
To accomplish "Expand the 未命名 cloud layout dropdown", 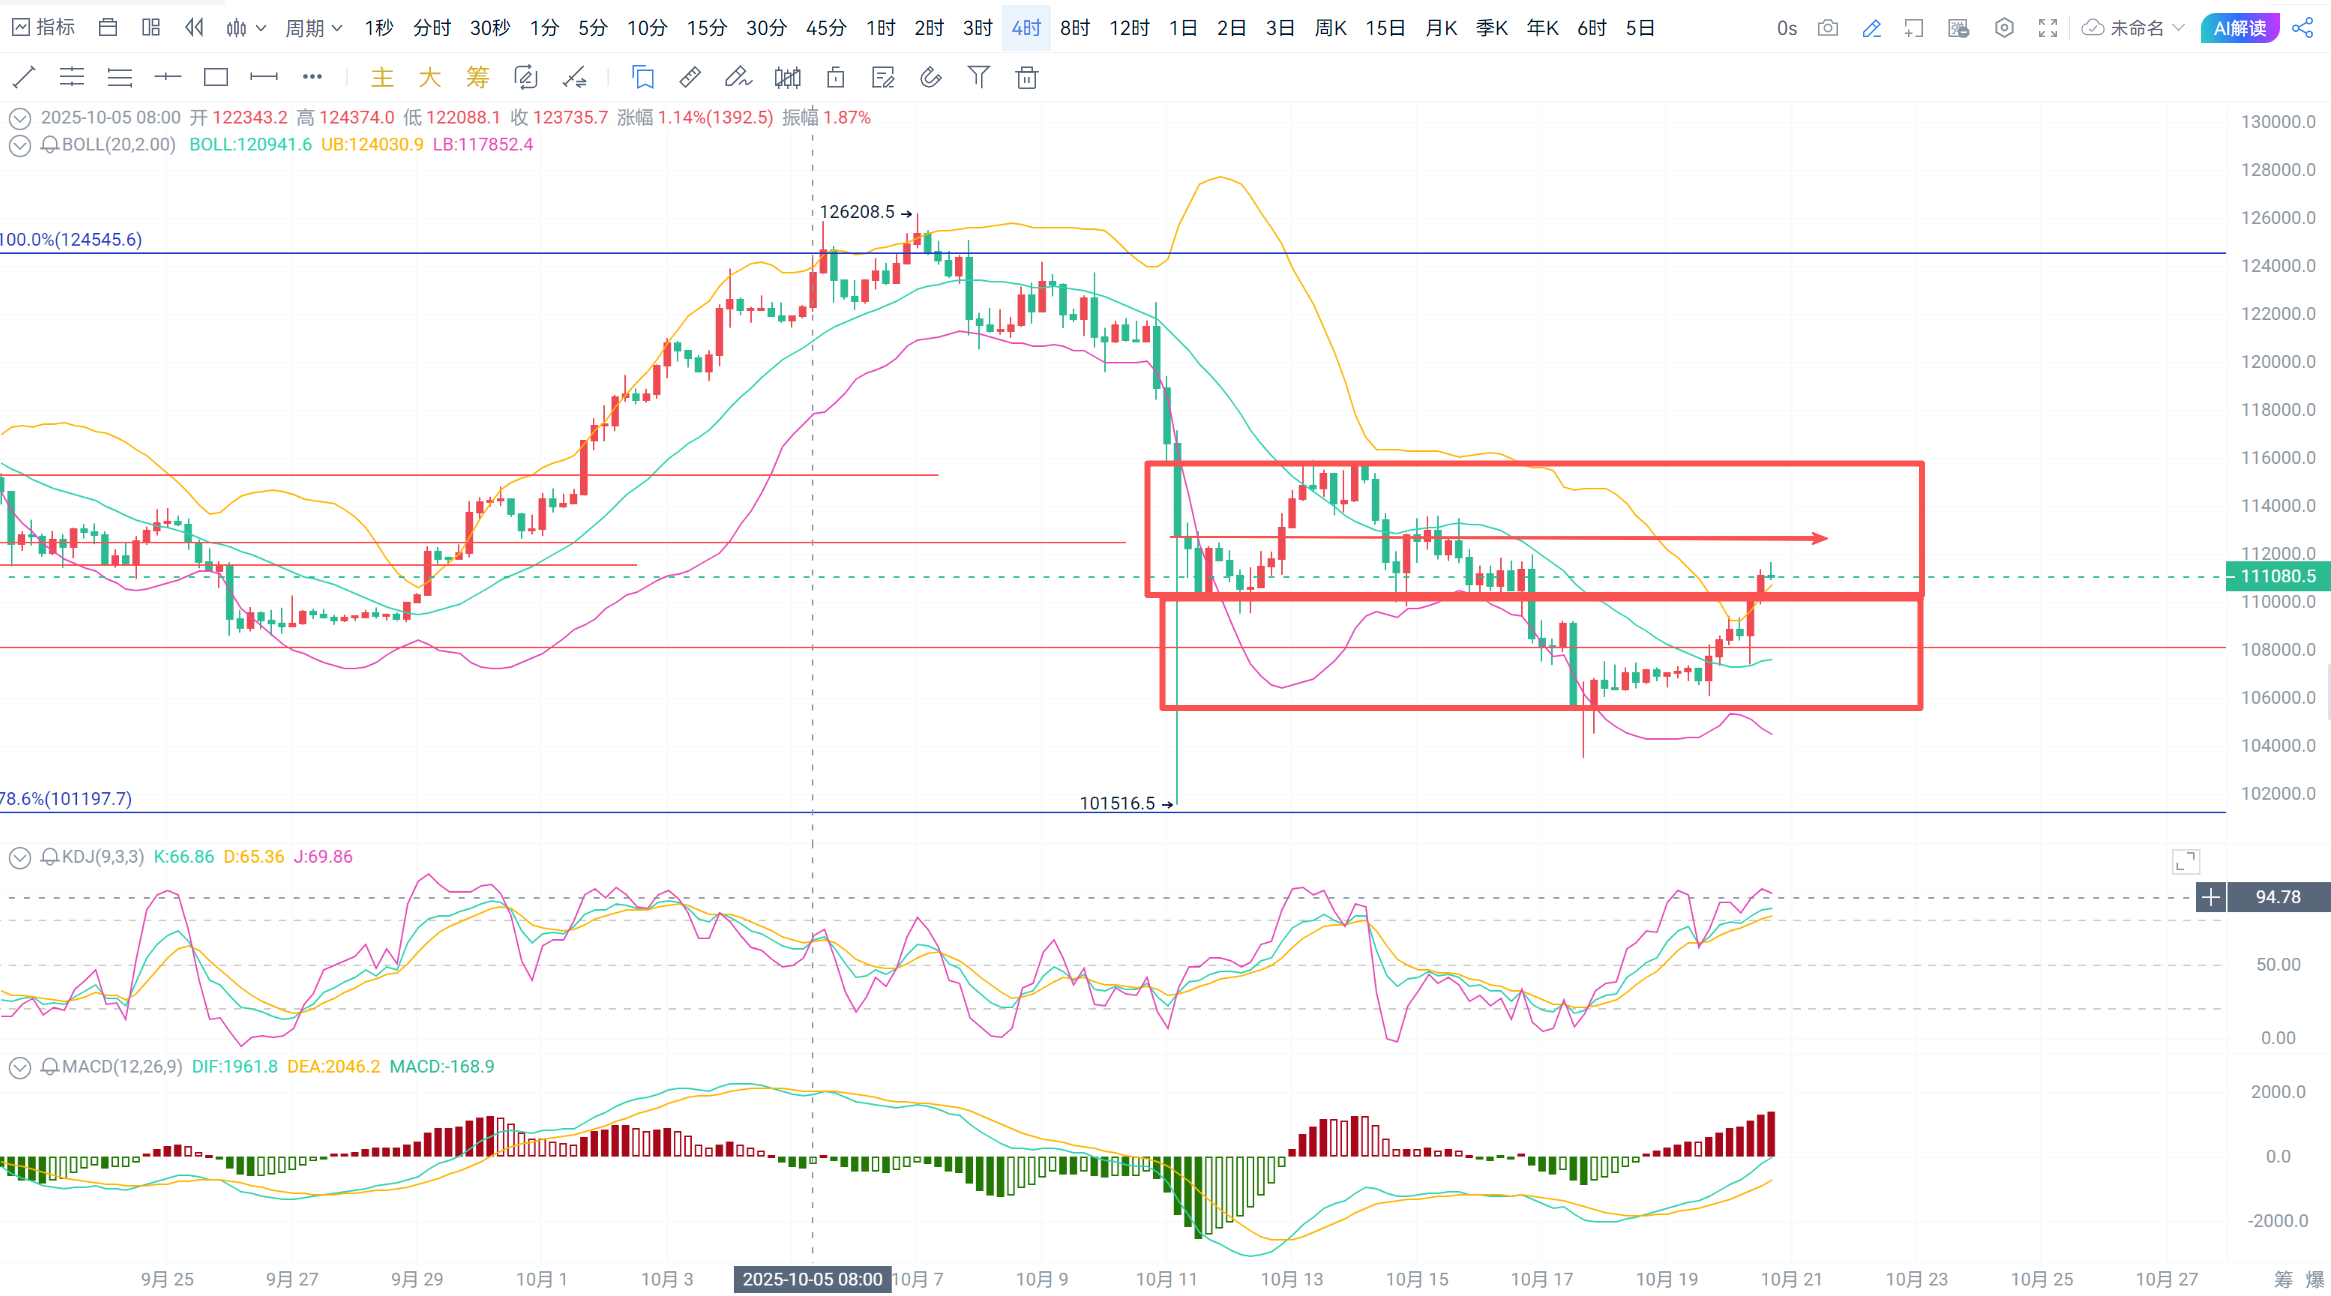I will pos(2133,28).
